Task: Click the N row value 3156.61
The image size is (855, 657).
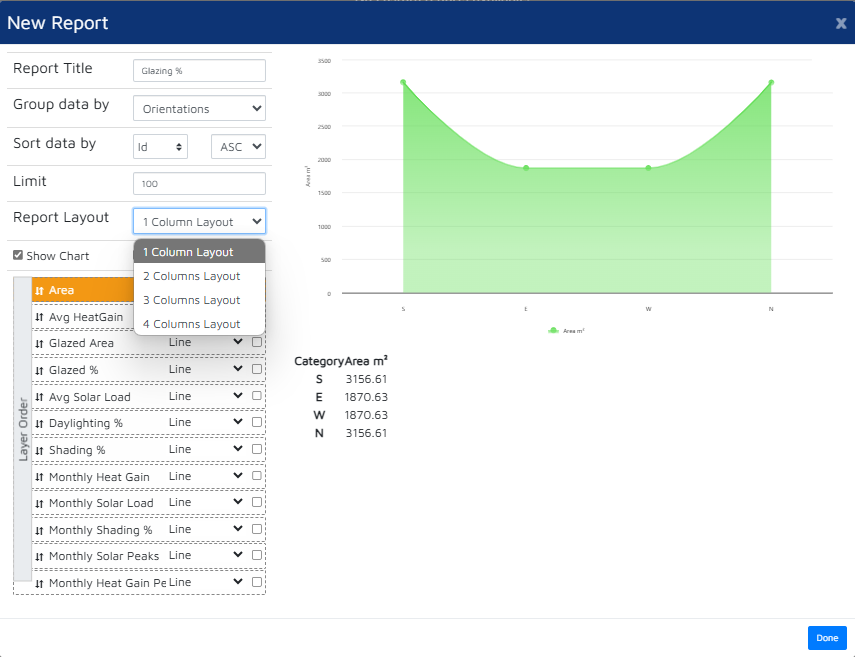Action: (366, 433)
